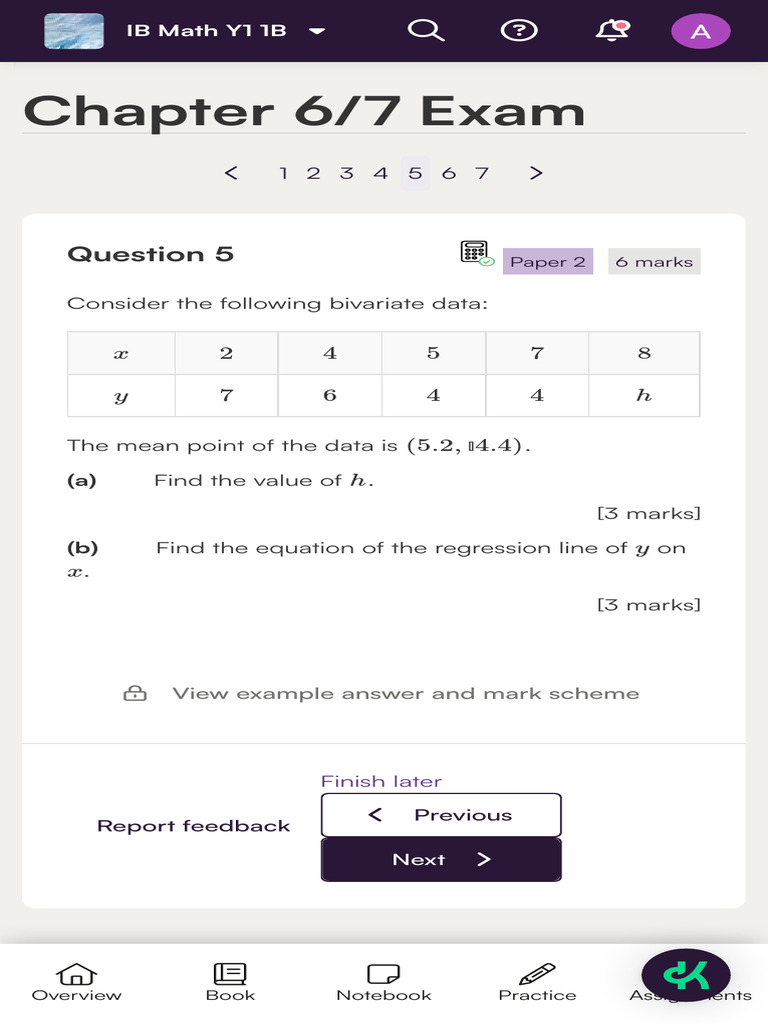The height and width of the screenshot is (1024, 768).
Task: Click the green floating chat logo button
Action: coord(686,974)
